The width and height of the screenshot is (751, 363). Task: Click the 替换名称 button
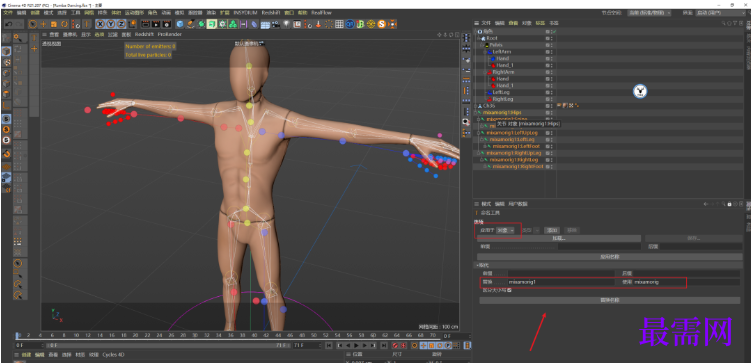click(x=610, y=300)
